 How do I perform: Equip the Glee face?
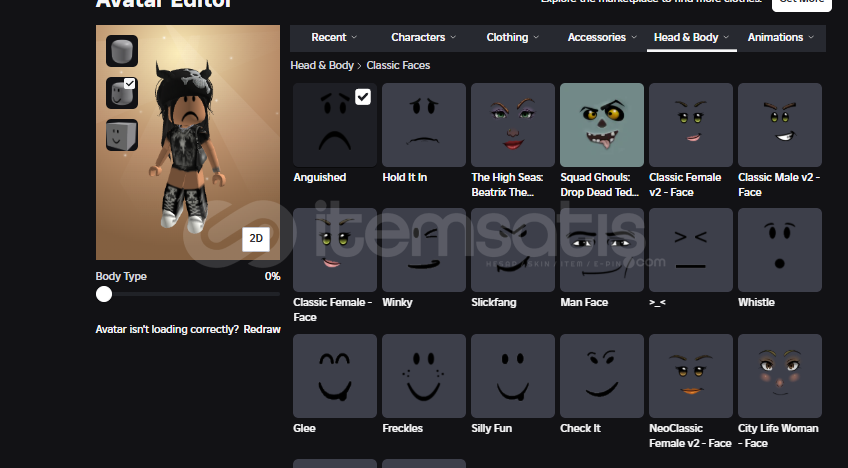click(335, 376)
